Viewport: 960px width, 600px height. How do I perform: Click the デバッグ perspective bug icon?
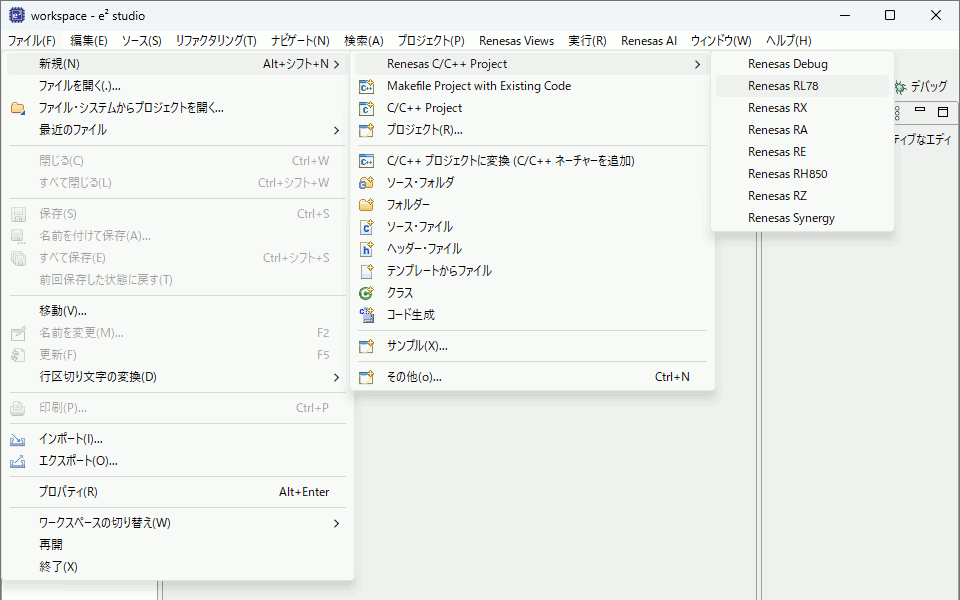click(900, 88)
